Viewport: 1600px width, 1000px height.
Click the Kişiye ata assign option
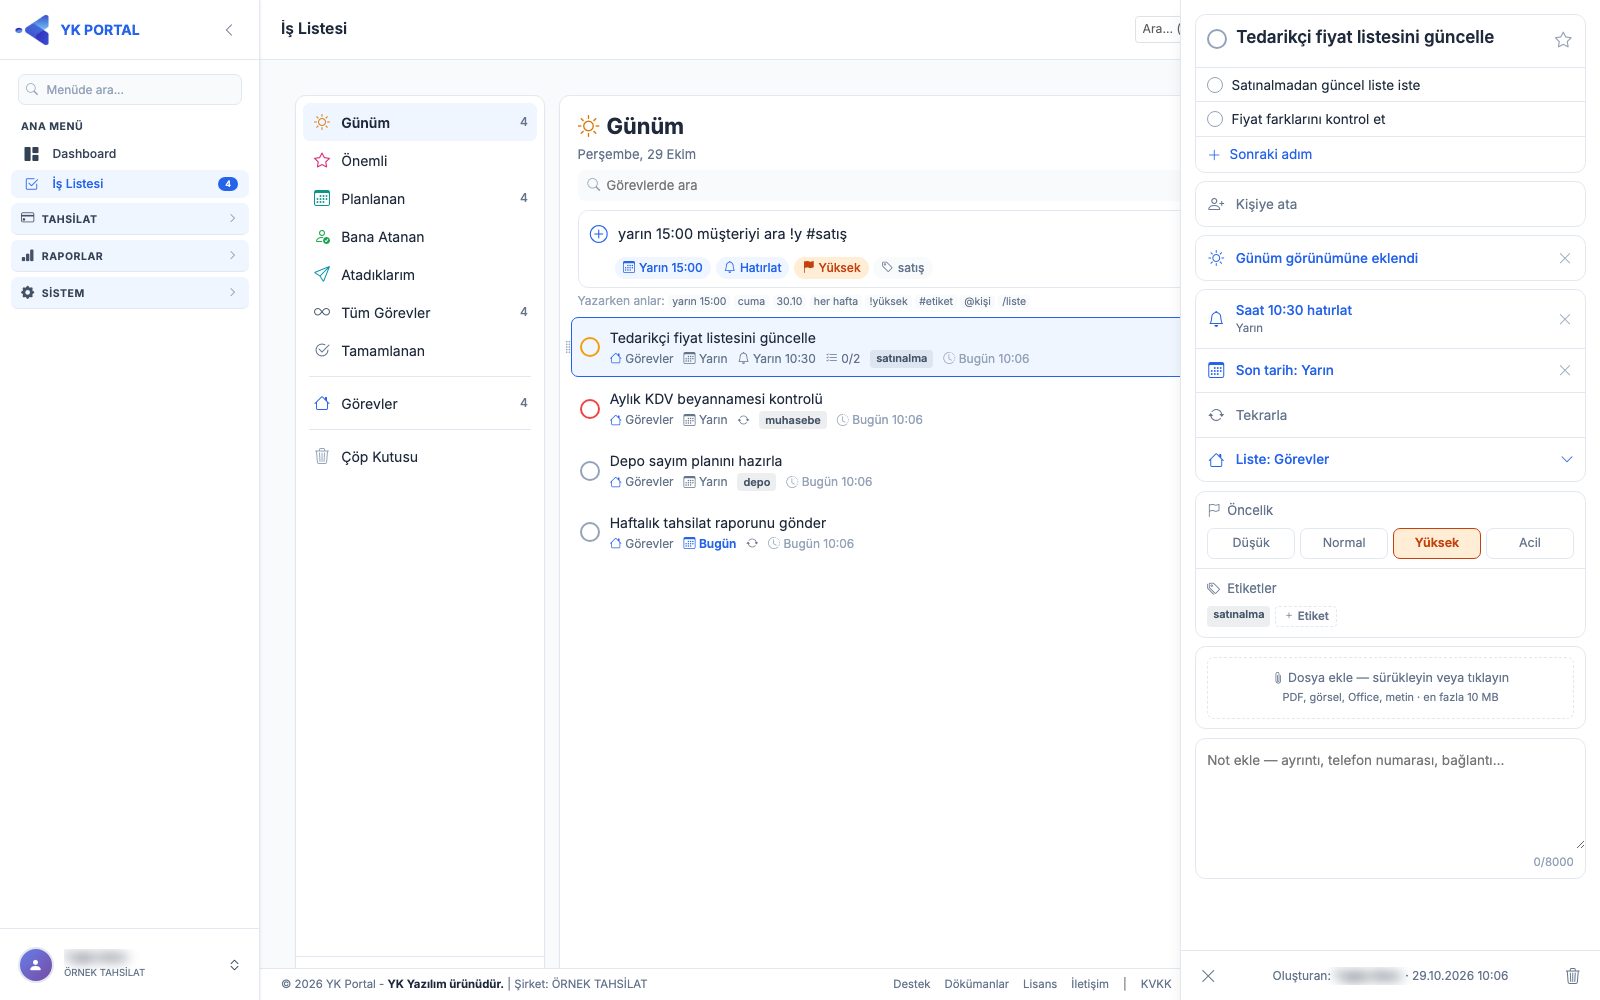point(1390,204)
